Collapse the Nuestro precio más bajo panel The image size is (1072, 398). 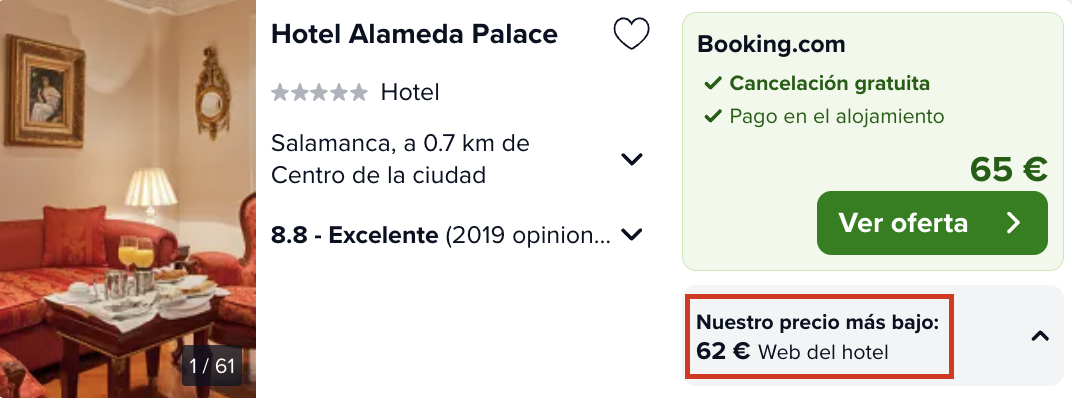click(x=1040, y=336)
